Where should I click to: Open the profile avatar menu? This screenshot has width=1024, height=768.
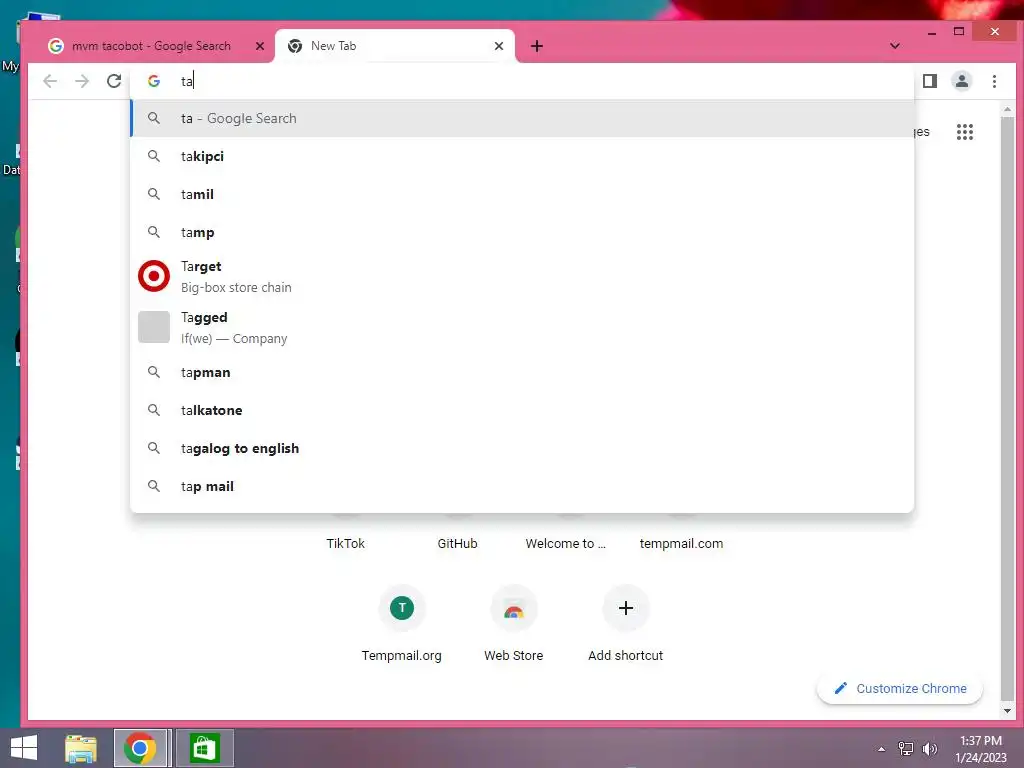click(x=961, y=81)
